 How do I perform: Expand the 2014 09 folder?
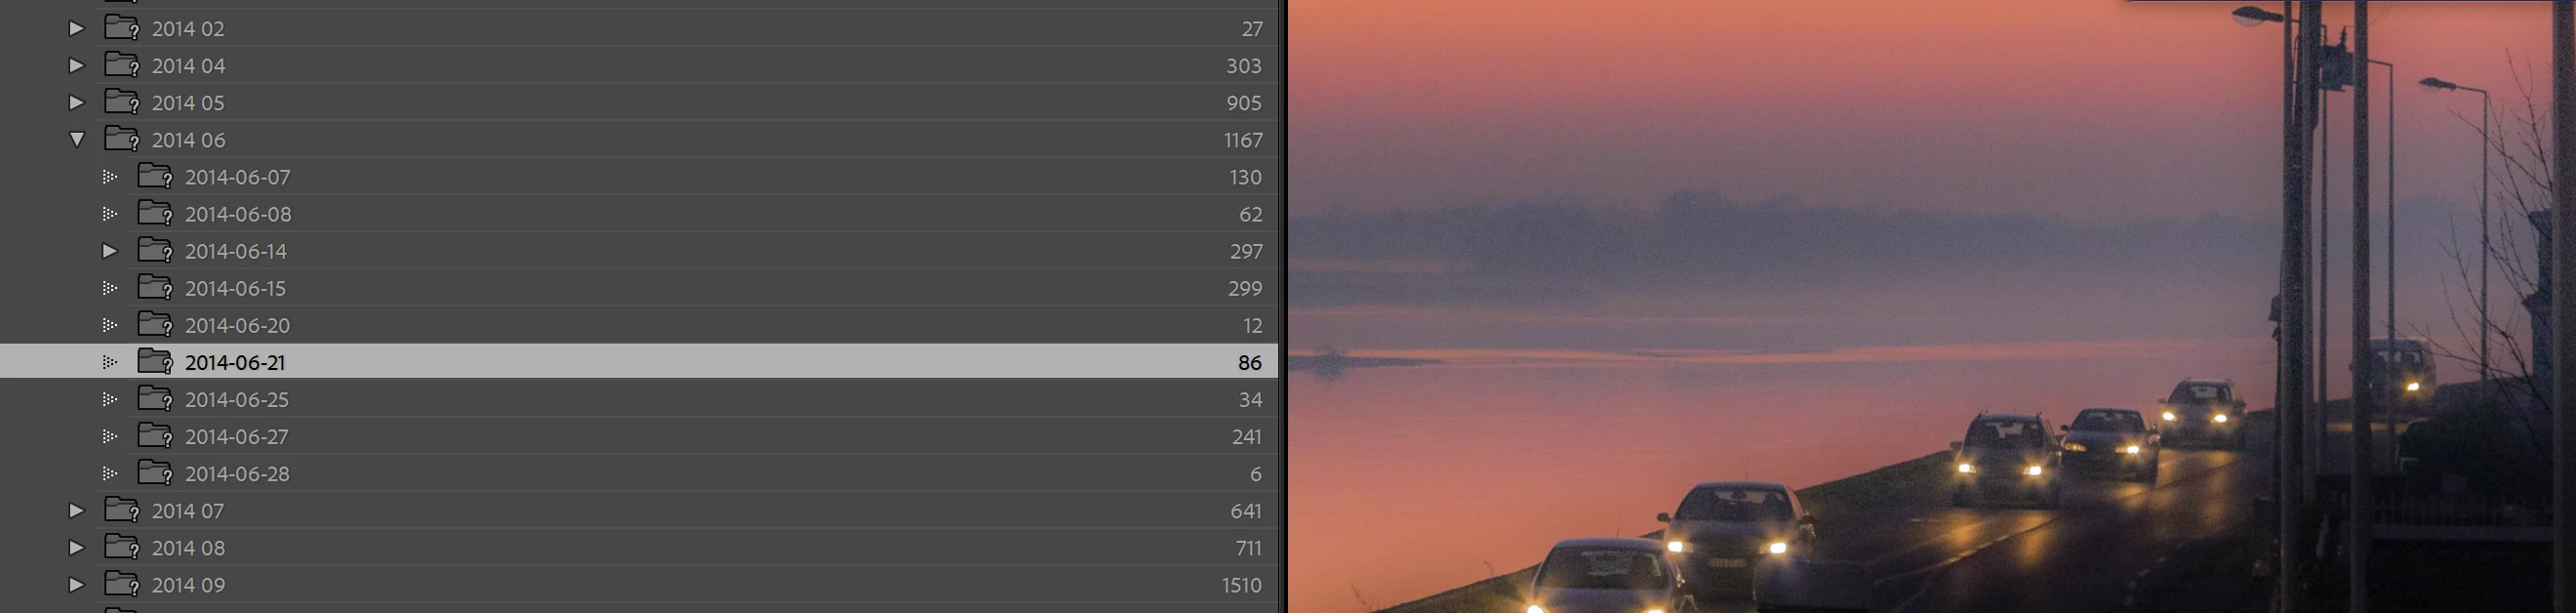(76, 585)
